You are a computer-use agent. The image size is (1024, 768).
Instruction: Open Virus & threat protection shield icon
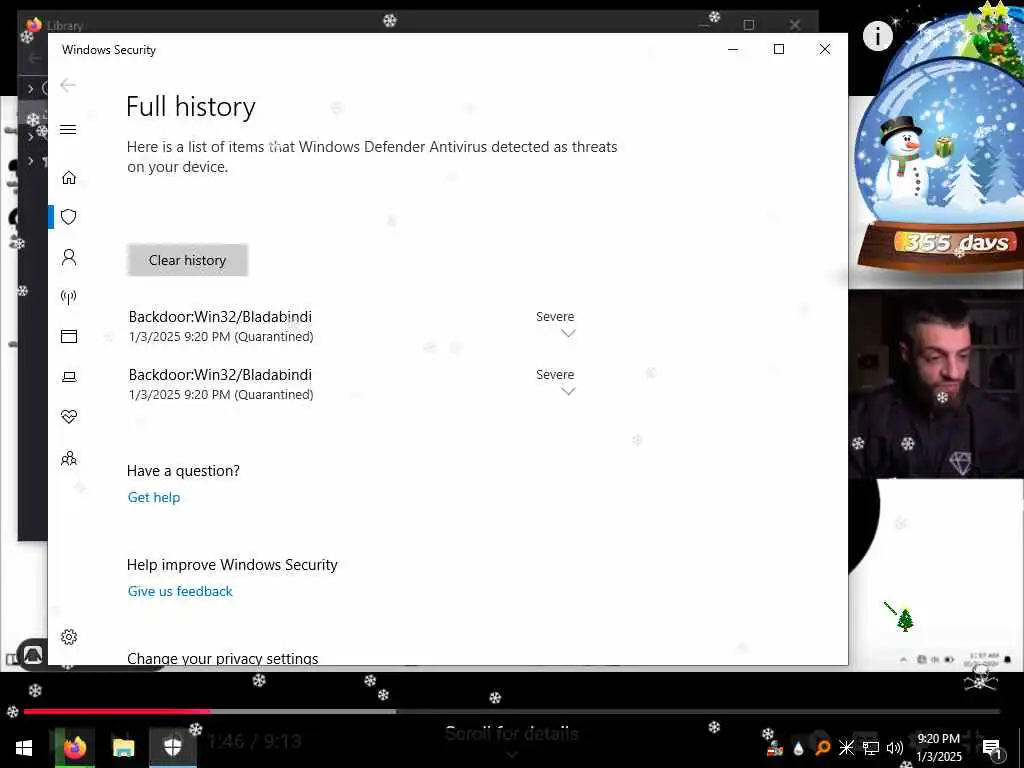point(69,217)
